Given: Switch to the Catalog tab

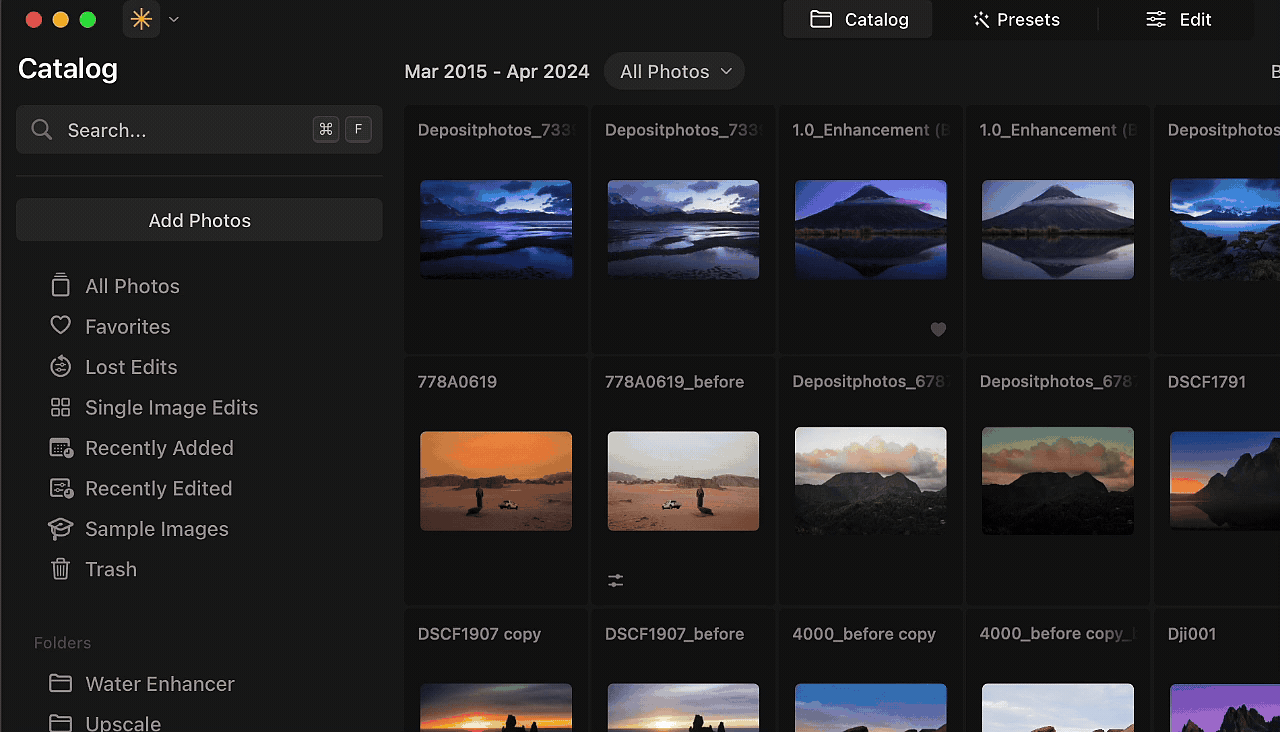Looking at the screenshot, I should [x=858, y=19].
